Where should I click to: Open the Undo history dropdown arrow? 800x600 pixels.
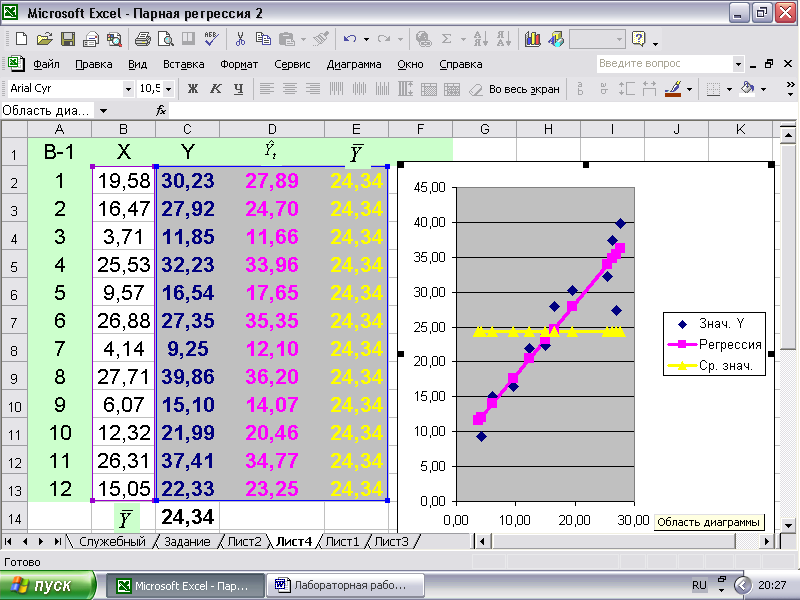[x=366, y=39]
